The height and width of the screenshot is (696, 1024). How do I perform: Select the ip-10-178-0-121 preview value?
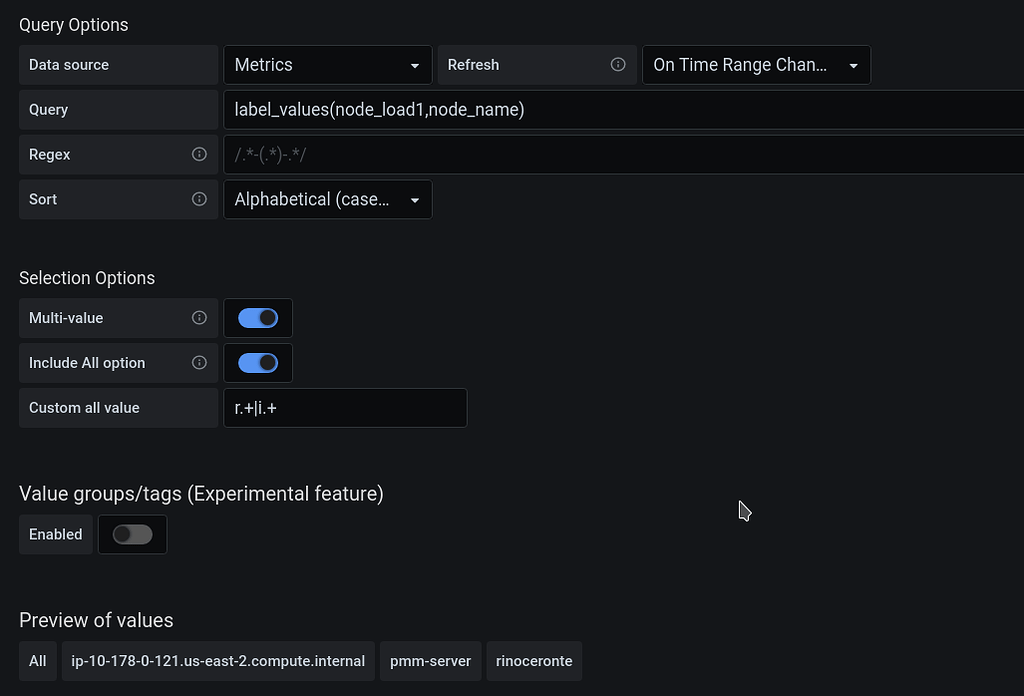(x=217, y=661)
